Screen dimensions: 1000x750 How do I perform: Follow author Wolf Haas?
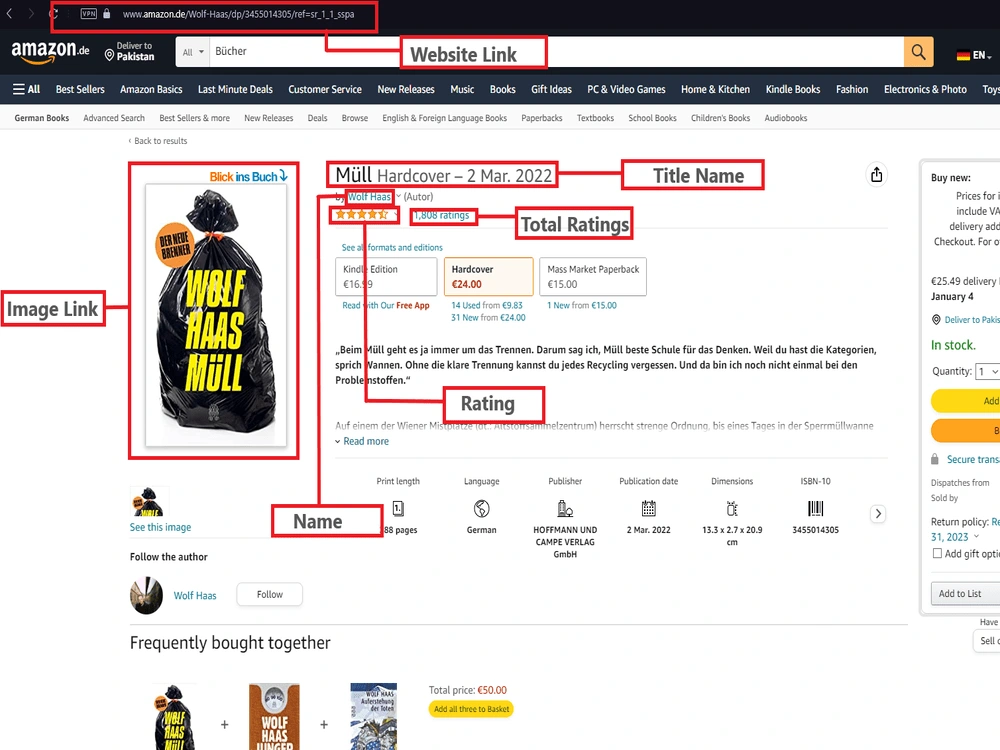click(x=269, y=594)
